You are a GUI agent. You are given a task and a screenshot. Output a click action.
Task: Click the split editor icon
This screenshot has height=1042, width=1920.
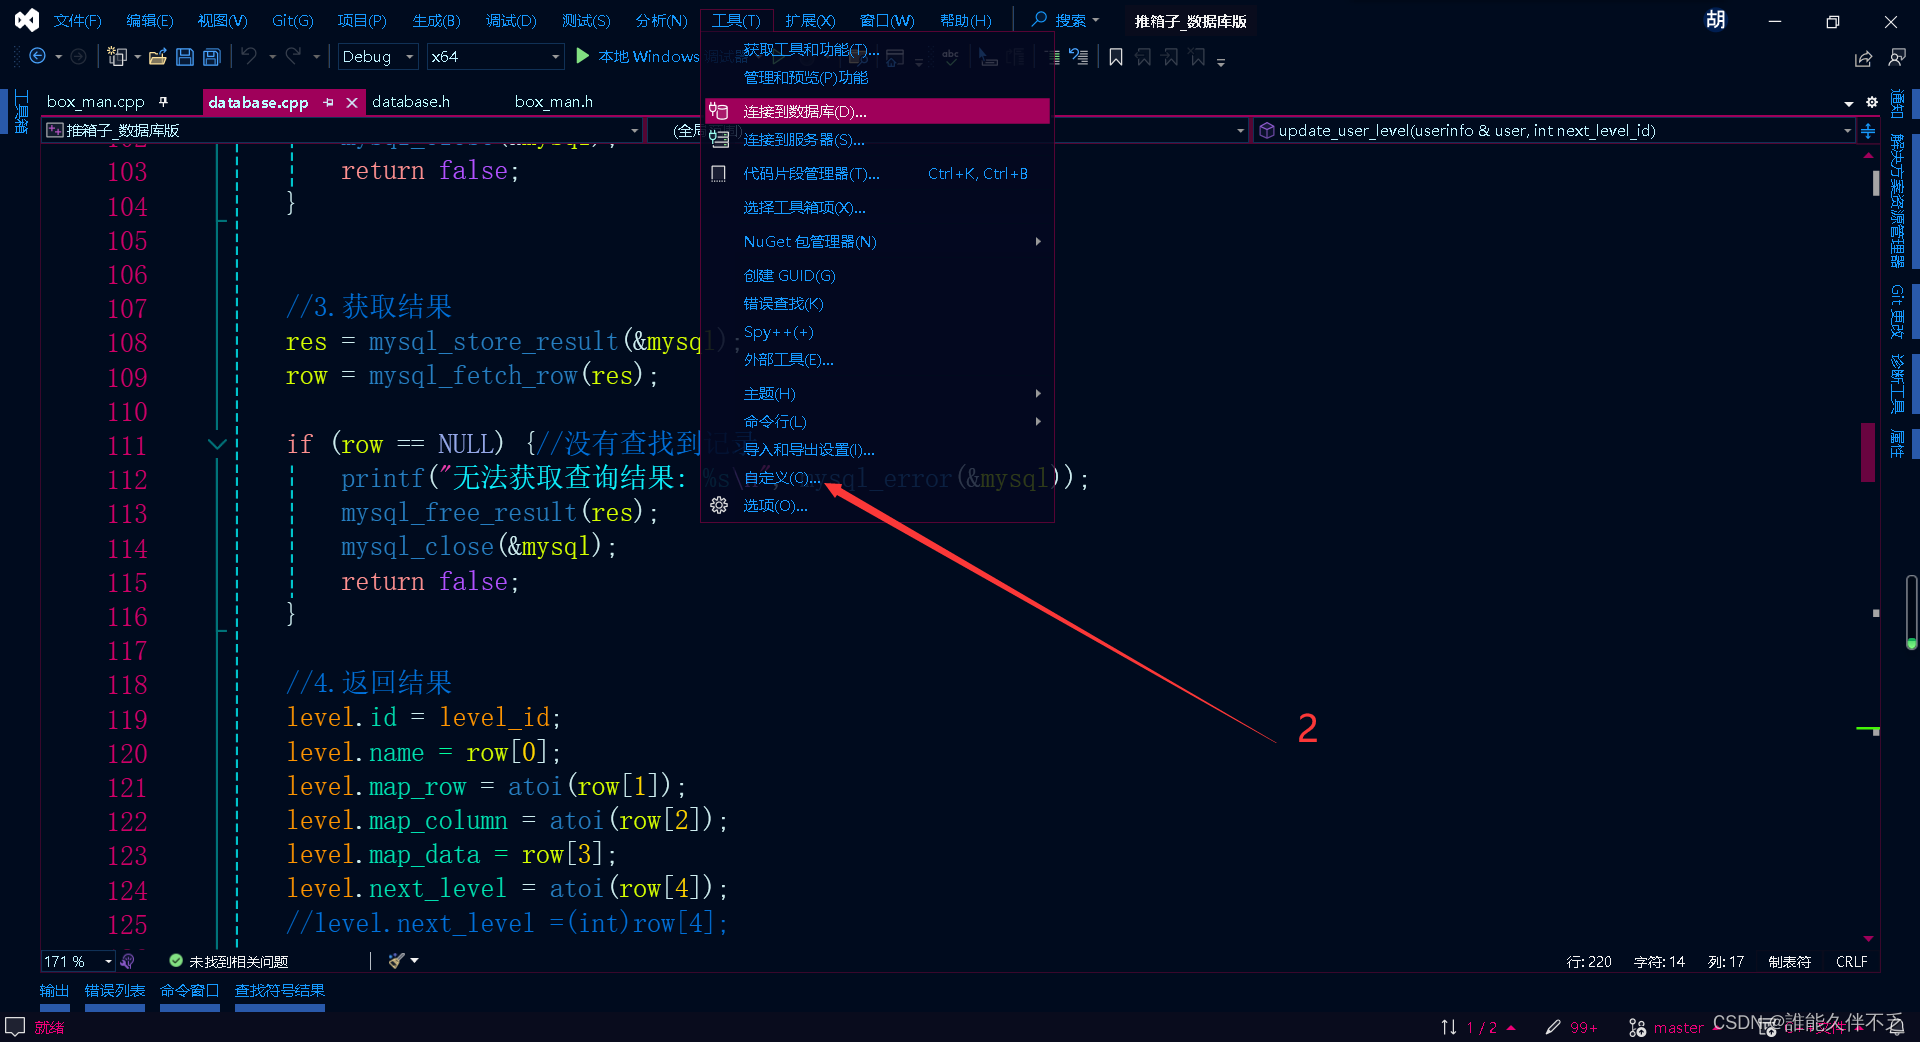1868,130
